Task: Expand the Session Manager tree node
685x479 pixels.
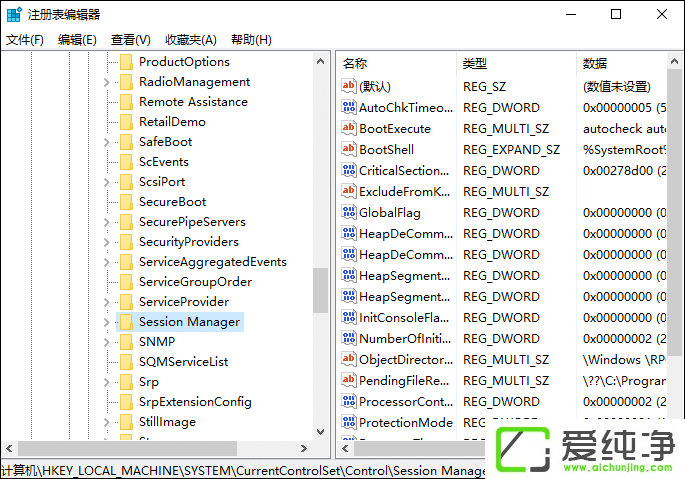Action: pos(107,322)
